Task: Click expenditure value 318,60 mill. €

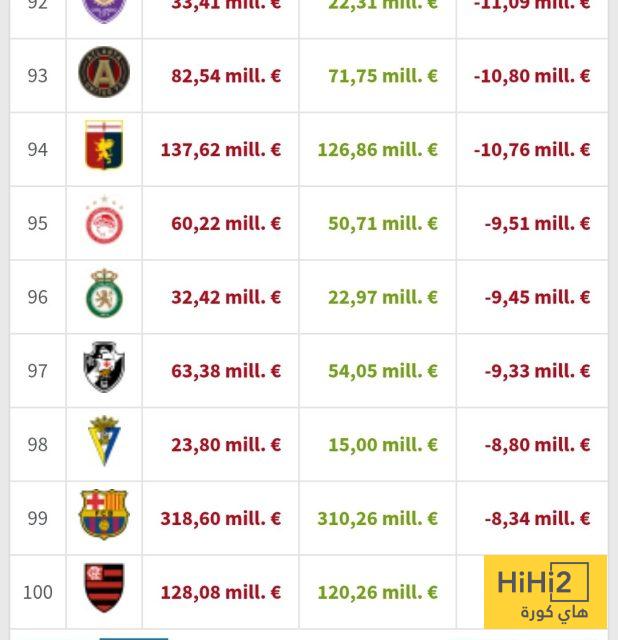Action: click(220, 519)
